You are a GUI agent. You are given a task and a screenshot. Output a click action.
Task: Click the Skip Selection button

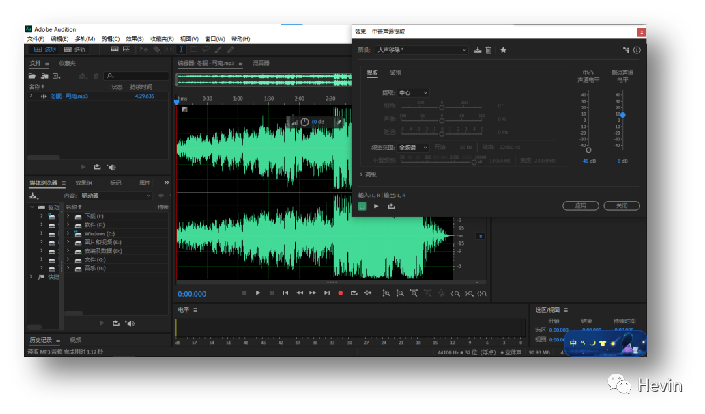coord(368,293)
